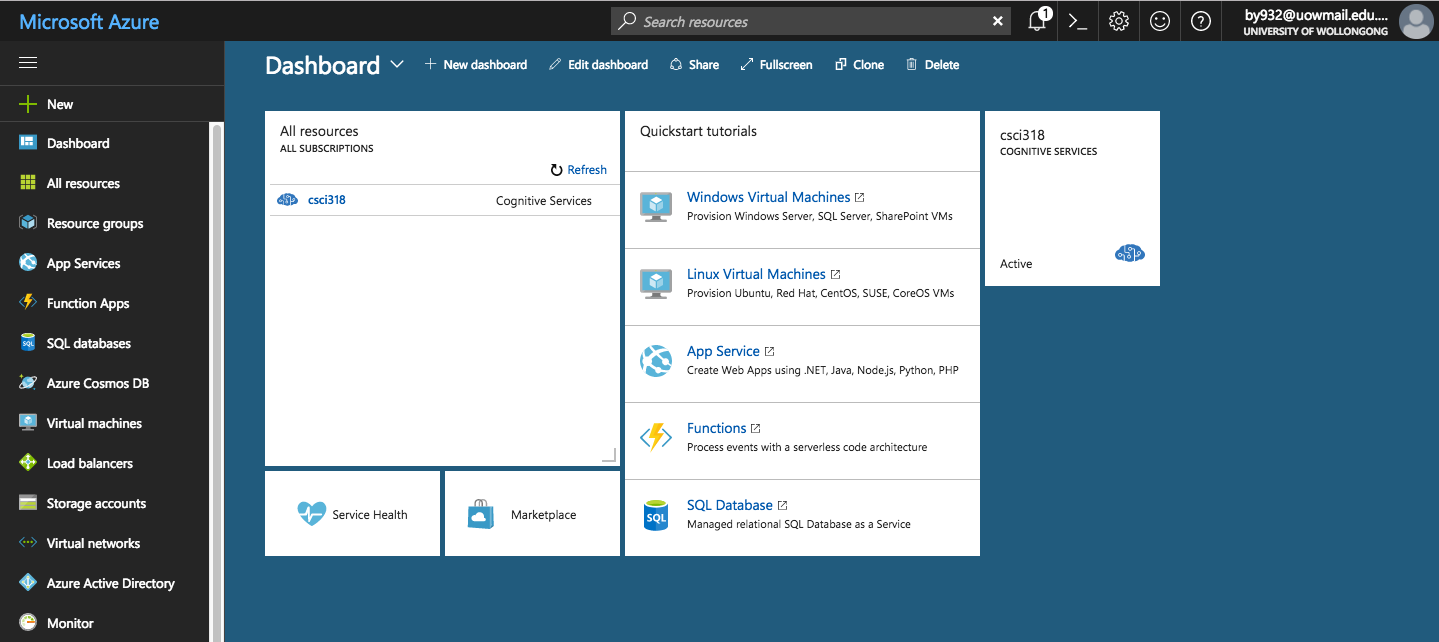Viewport: 1439px width, 642px height.
Task: Switch dashboard to Fullscreen
Action: (776, 64)
